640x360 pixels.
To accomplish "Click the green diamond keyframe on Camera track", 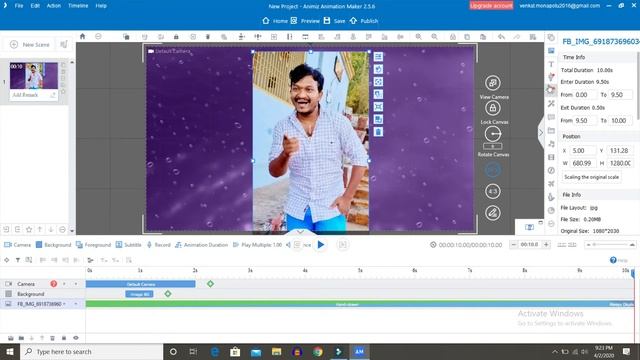I will pos(210,284).
